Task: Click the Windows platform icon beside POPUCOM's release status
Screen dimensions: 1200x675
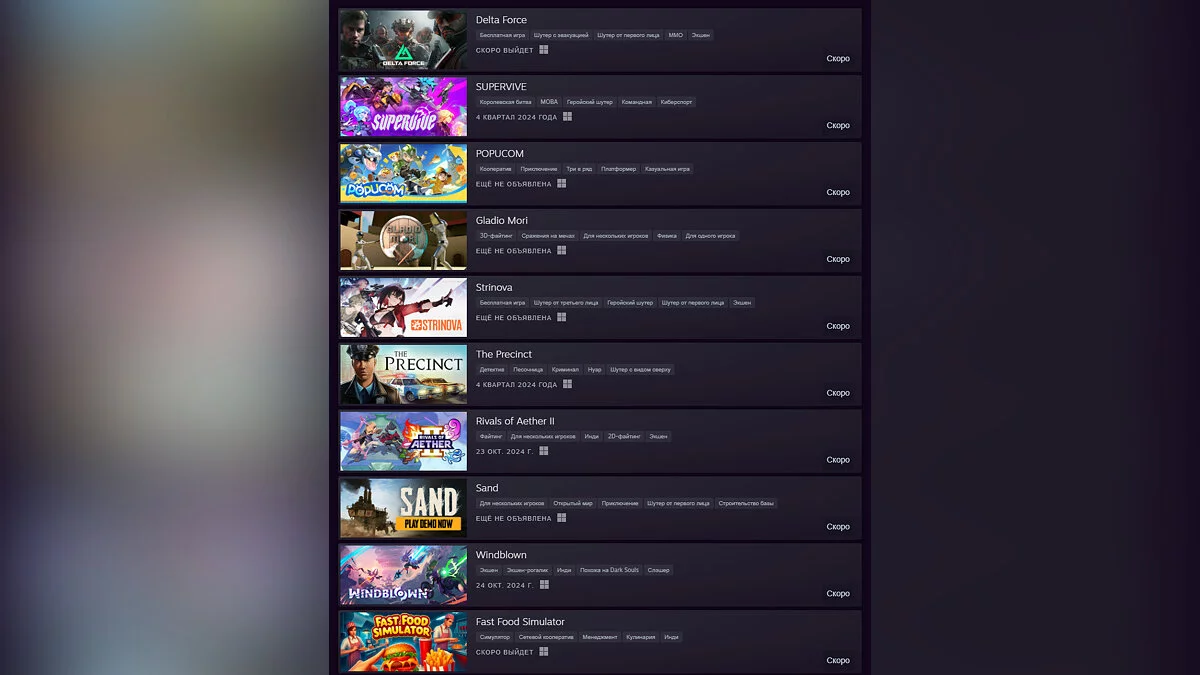Action: [x=562, y=183]
